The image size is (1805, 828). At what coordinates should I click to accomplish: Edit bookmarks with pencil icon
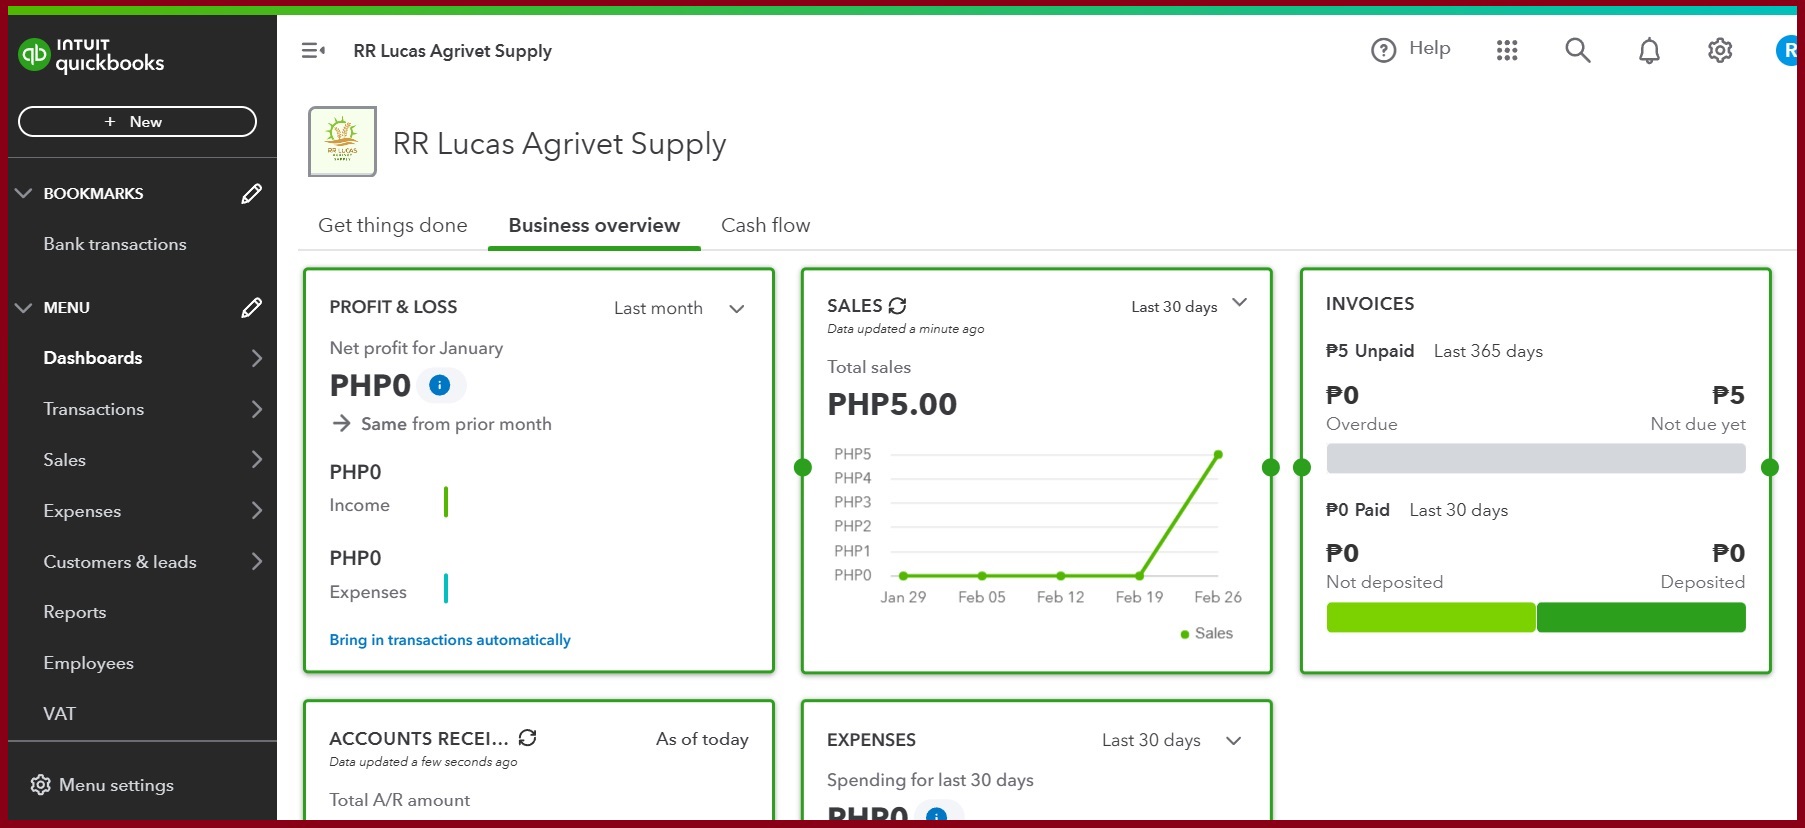(251, 193)
